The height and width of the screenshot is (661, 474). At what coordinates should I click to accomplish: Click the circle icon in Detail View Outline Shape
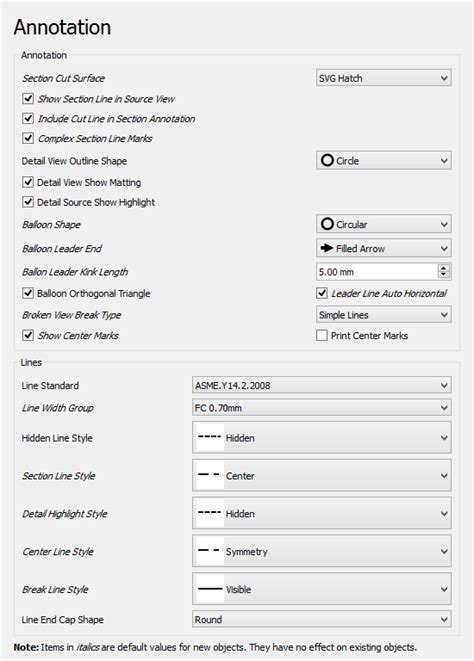click(327, 160)
